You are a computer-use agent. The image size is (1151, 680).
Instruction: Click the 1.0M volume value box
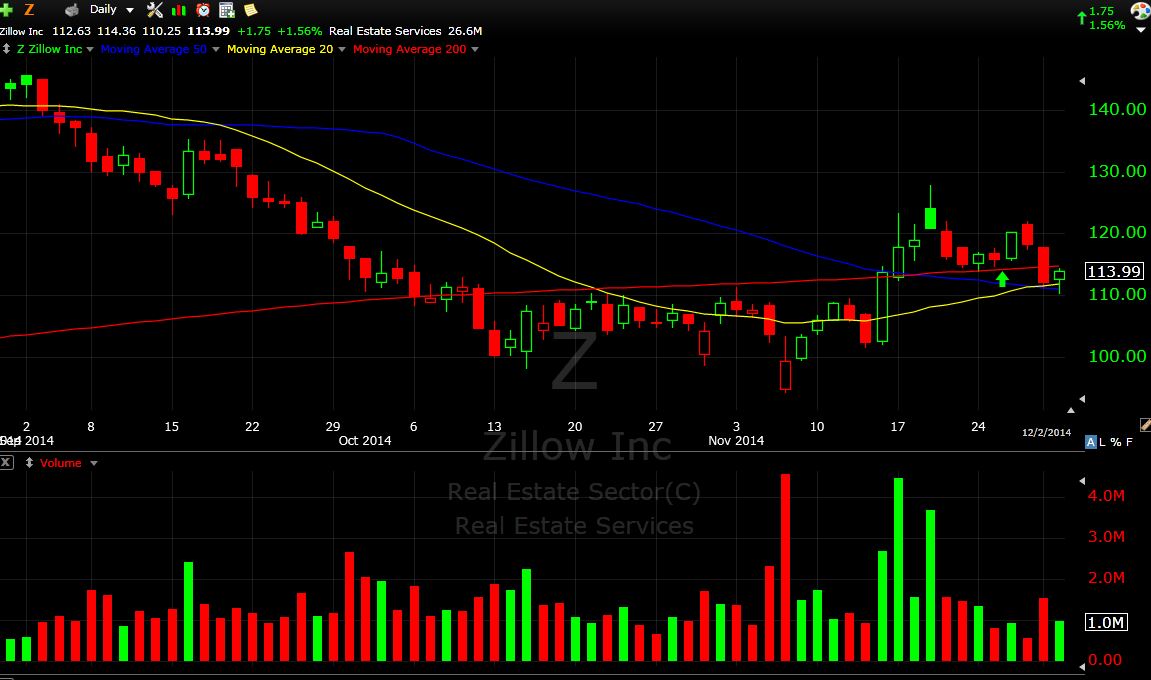point(1105,622)
